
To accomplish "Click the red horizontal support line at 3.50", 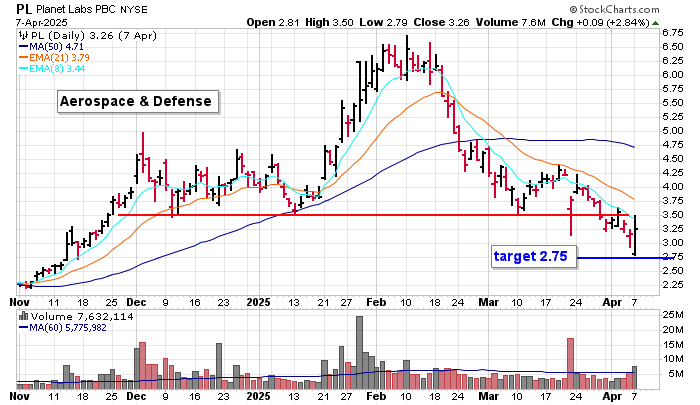I will click(375, 215).
